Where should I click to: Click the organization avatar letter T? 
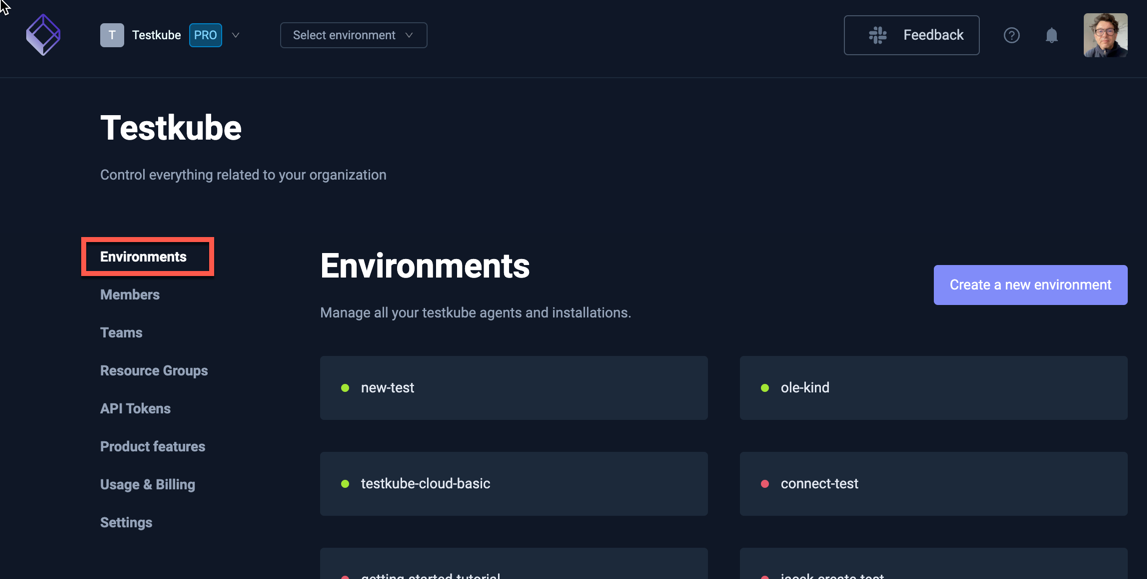tap(112, 35)
